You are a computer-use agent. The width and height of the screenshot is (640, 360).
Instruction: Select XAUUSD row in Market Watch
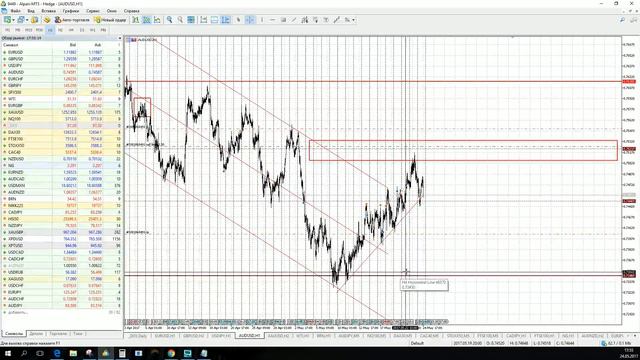[x=62, y=112]
